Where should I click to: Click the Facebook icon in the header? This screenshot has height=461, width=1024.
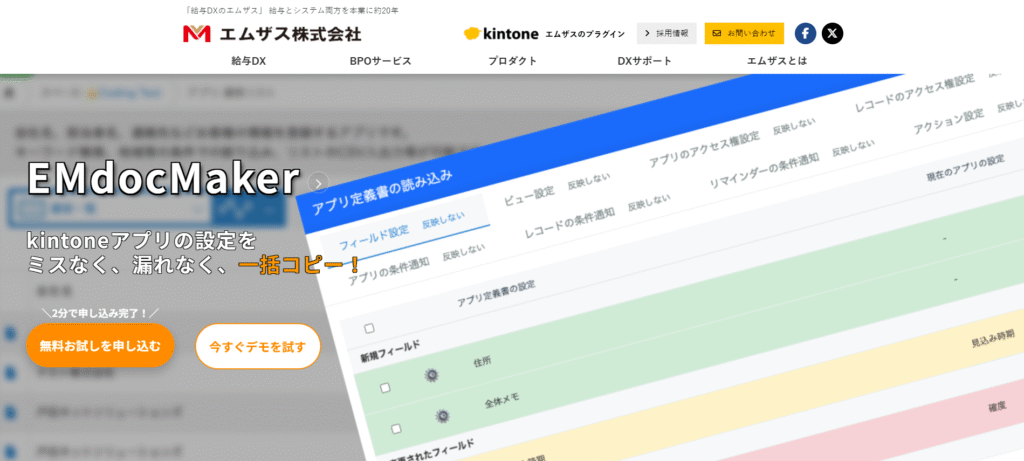pyautogui.click(x=805, y=33)
